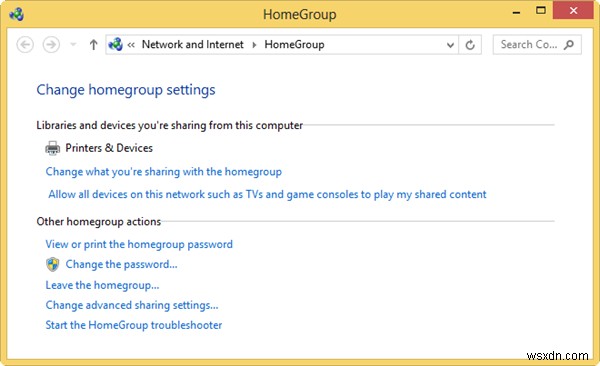This screenshot has height=366, width=600.
Task: Minimize the HomeGroup window
Action: [516, 12]
